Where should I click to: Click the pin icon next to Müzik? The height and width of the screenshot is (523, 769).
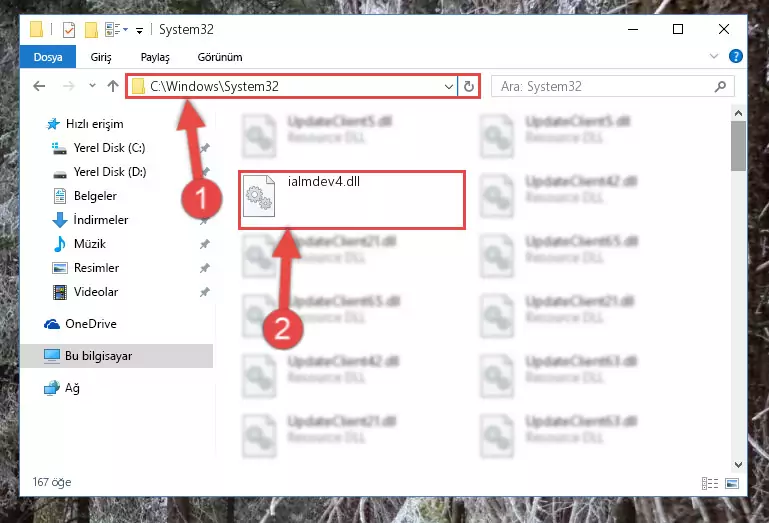pyautogui.click(x=205, y=244)
